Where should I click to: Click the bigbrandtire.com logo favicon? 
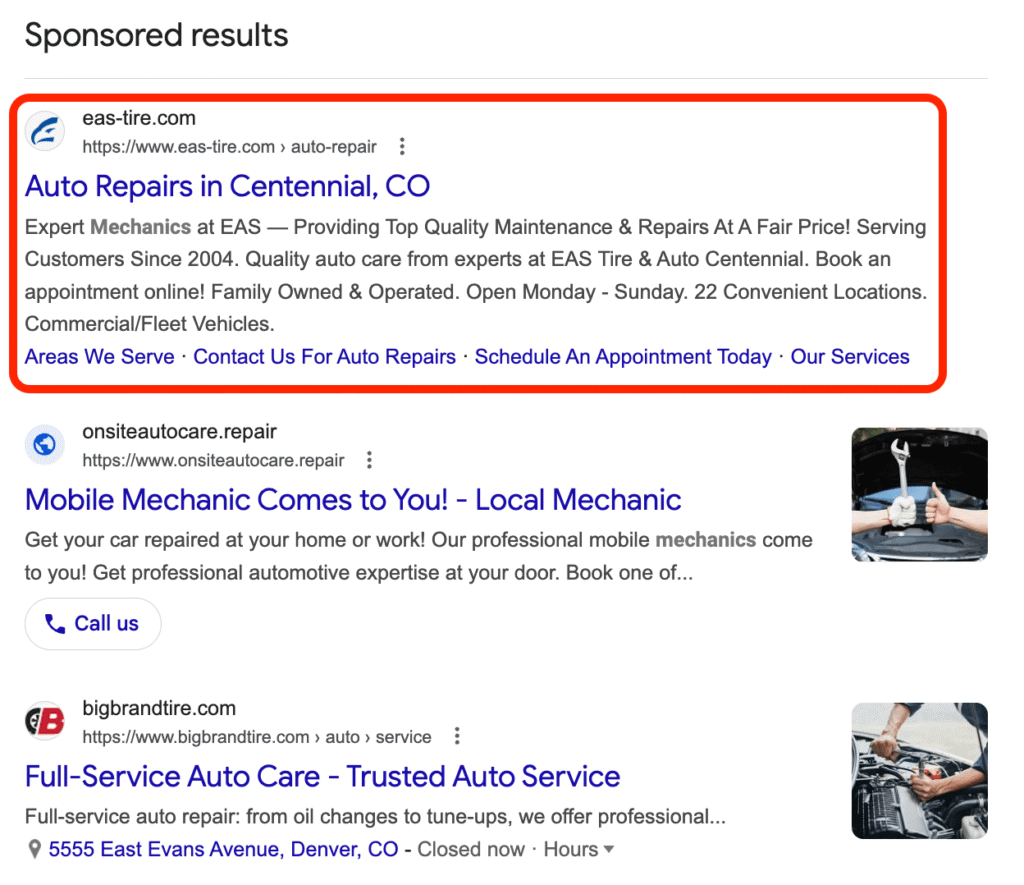coord(45,722)
